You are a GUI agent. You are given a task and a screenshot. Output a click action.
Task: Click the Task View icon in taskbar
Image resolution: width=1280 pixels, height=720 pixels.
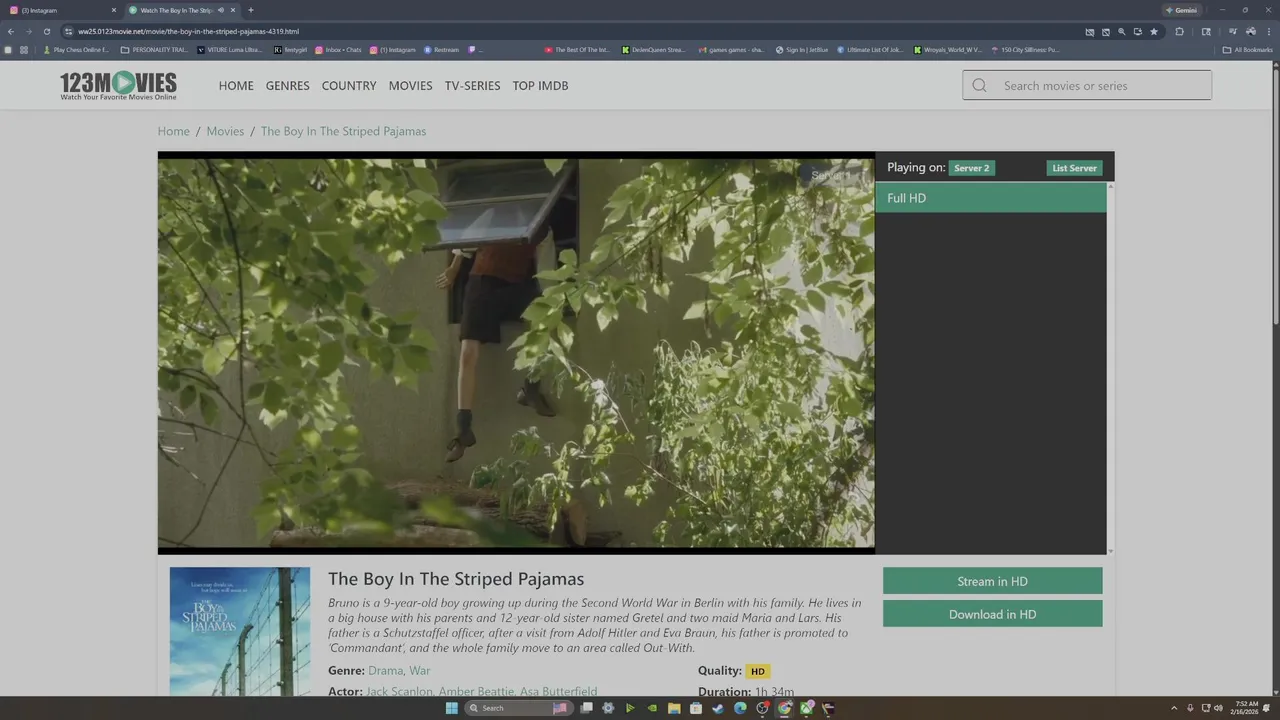(586, 708)
